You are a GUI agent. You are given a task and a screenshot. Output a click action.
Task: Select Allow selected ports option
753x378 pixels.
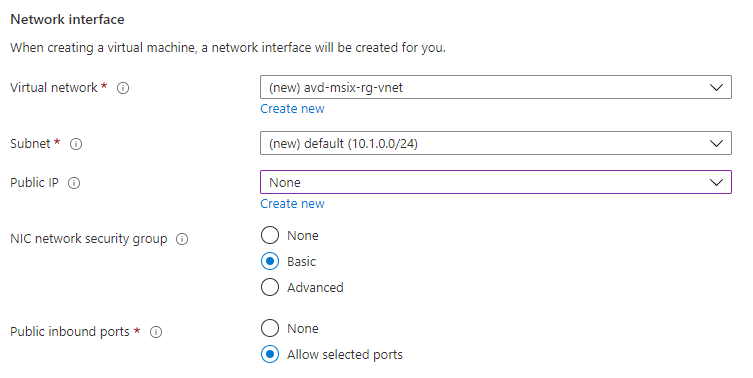pyautogui.click(x=270, y=354)
